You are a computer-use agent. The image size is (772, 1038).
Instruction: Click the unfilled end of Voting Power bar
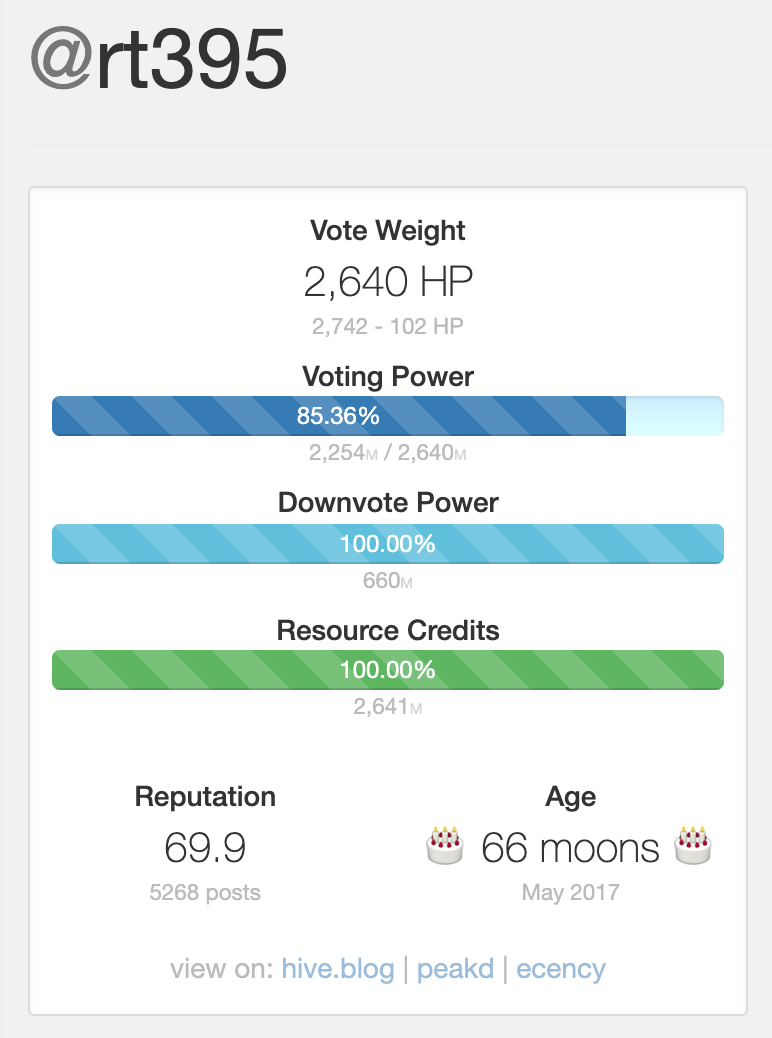pyautogui.click(x=674, y=416)
